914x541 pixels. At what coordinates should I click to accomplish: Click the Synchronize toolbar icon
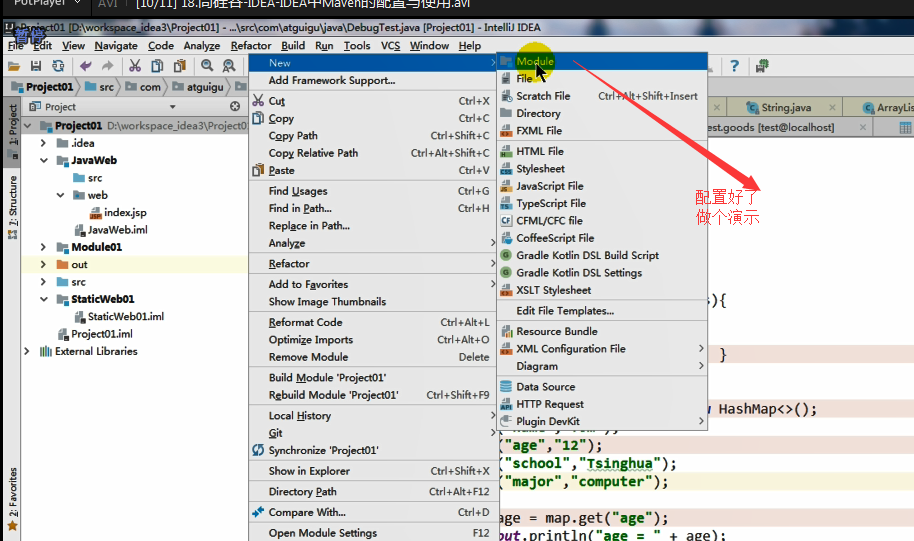[x=58, y=66]
